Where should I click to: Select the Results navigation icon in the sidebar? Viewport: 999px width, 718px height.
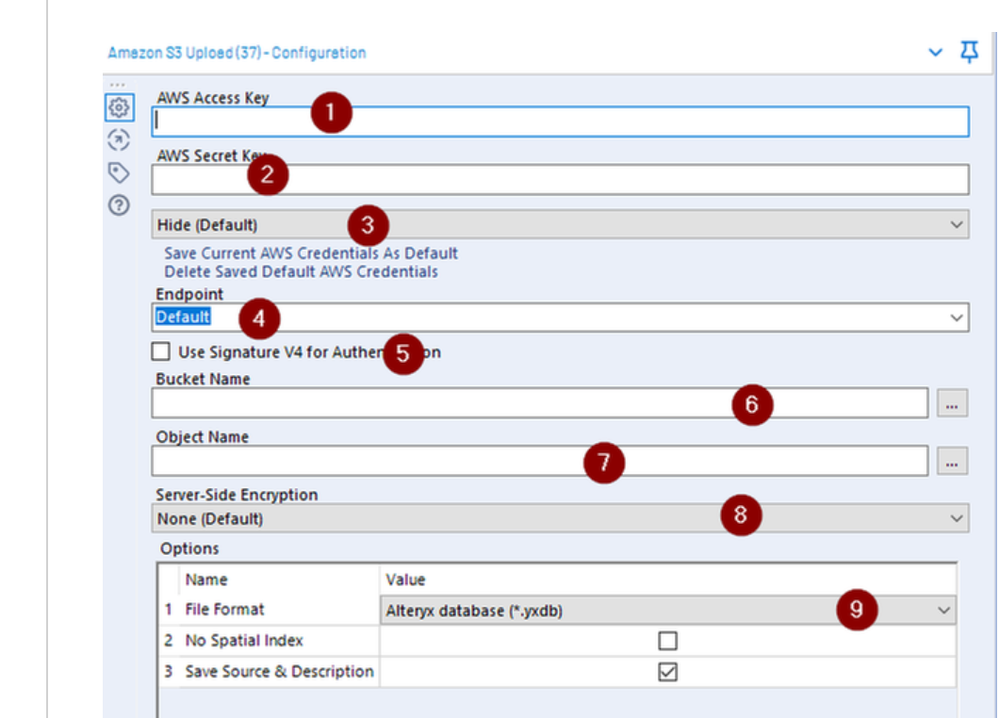(119, 140)
